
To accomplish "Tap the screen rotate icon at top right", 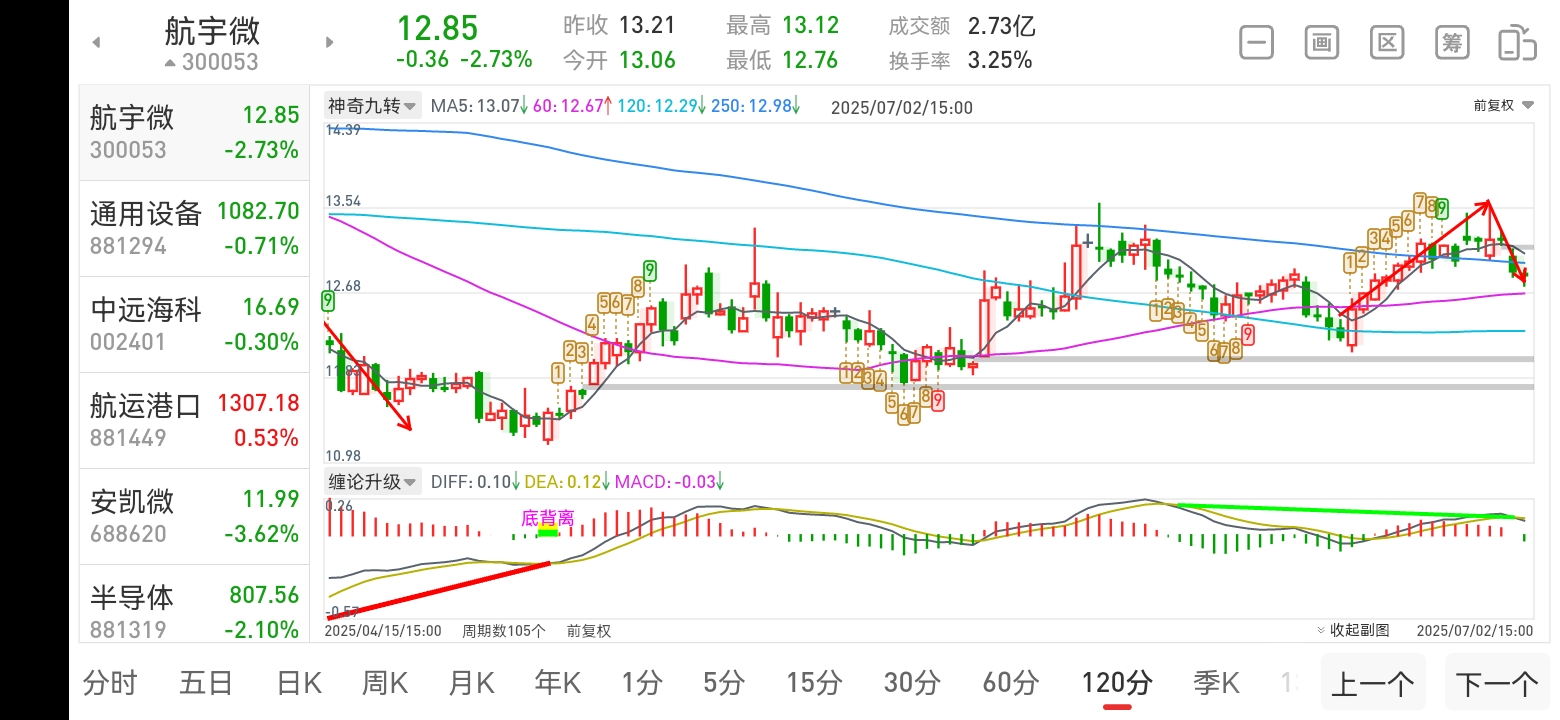I will [x=1517, y=43].
